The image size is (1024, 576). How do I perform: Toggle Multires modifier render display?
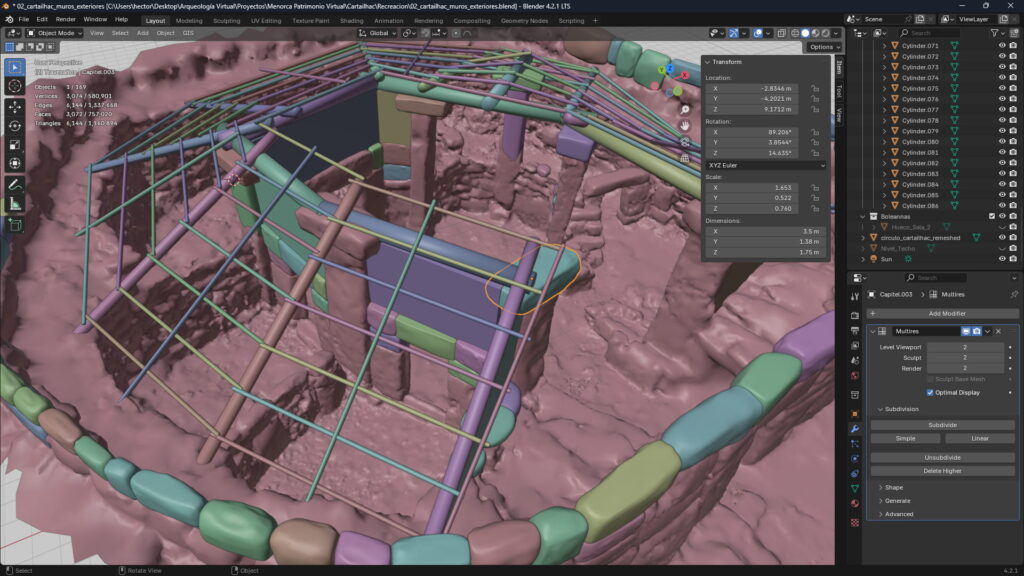pyautogui.click(x=976, y=331)
